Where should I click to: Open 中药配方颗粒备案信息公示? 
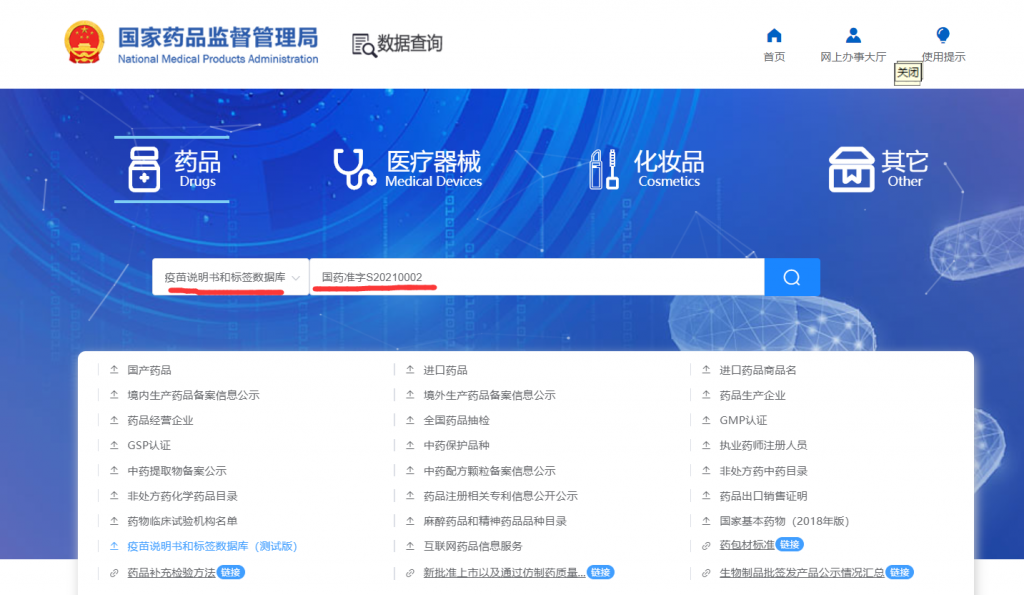tap(489, 471)
